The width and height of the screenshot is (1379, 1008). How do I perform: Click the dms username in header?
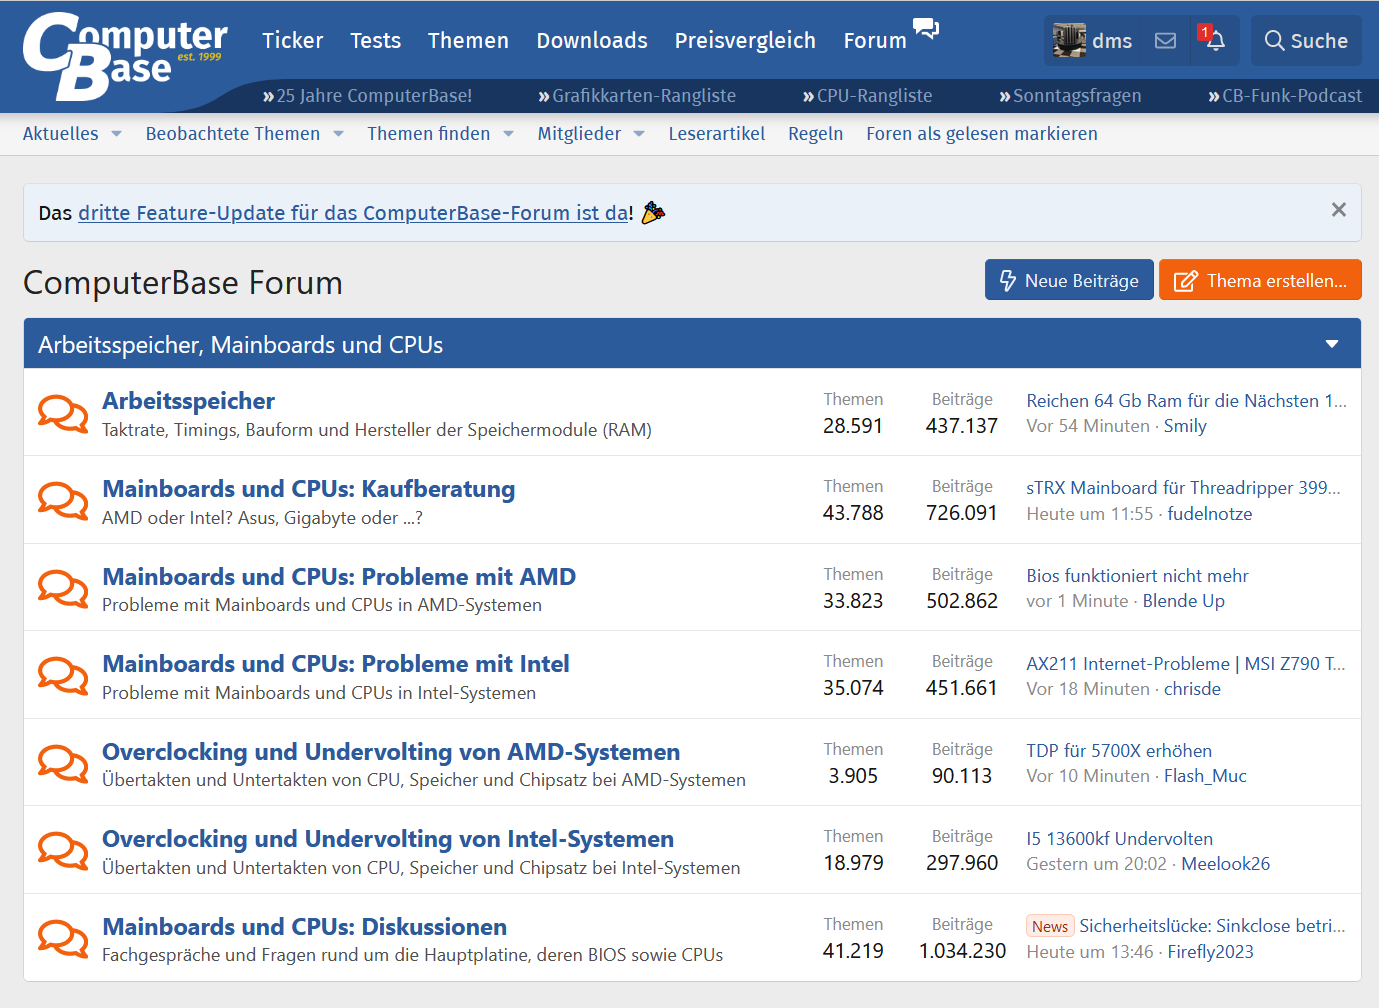(1111, 41)
